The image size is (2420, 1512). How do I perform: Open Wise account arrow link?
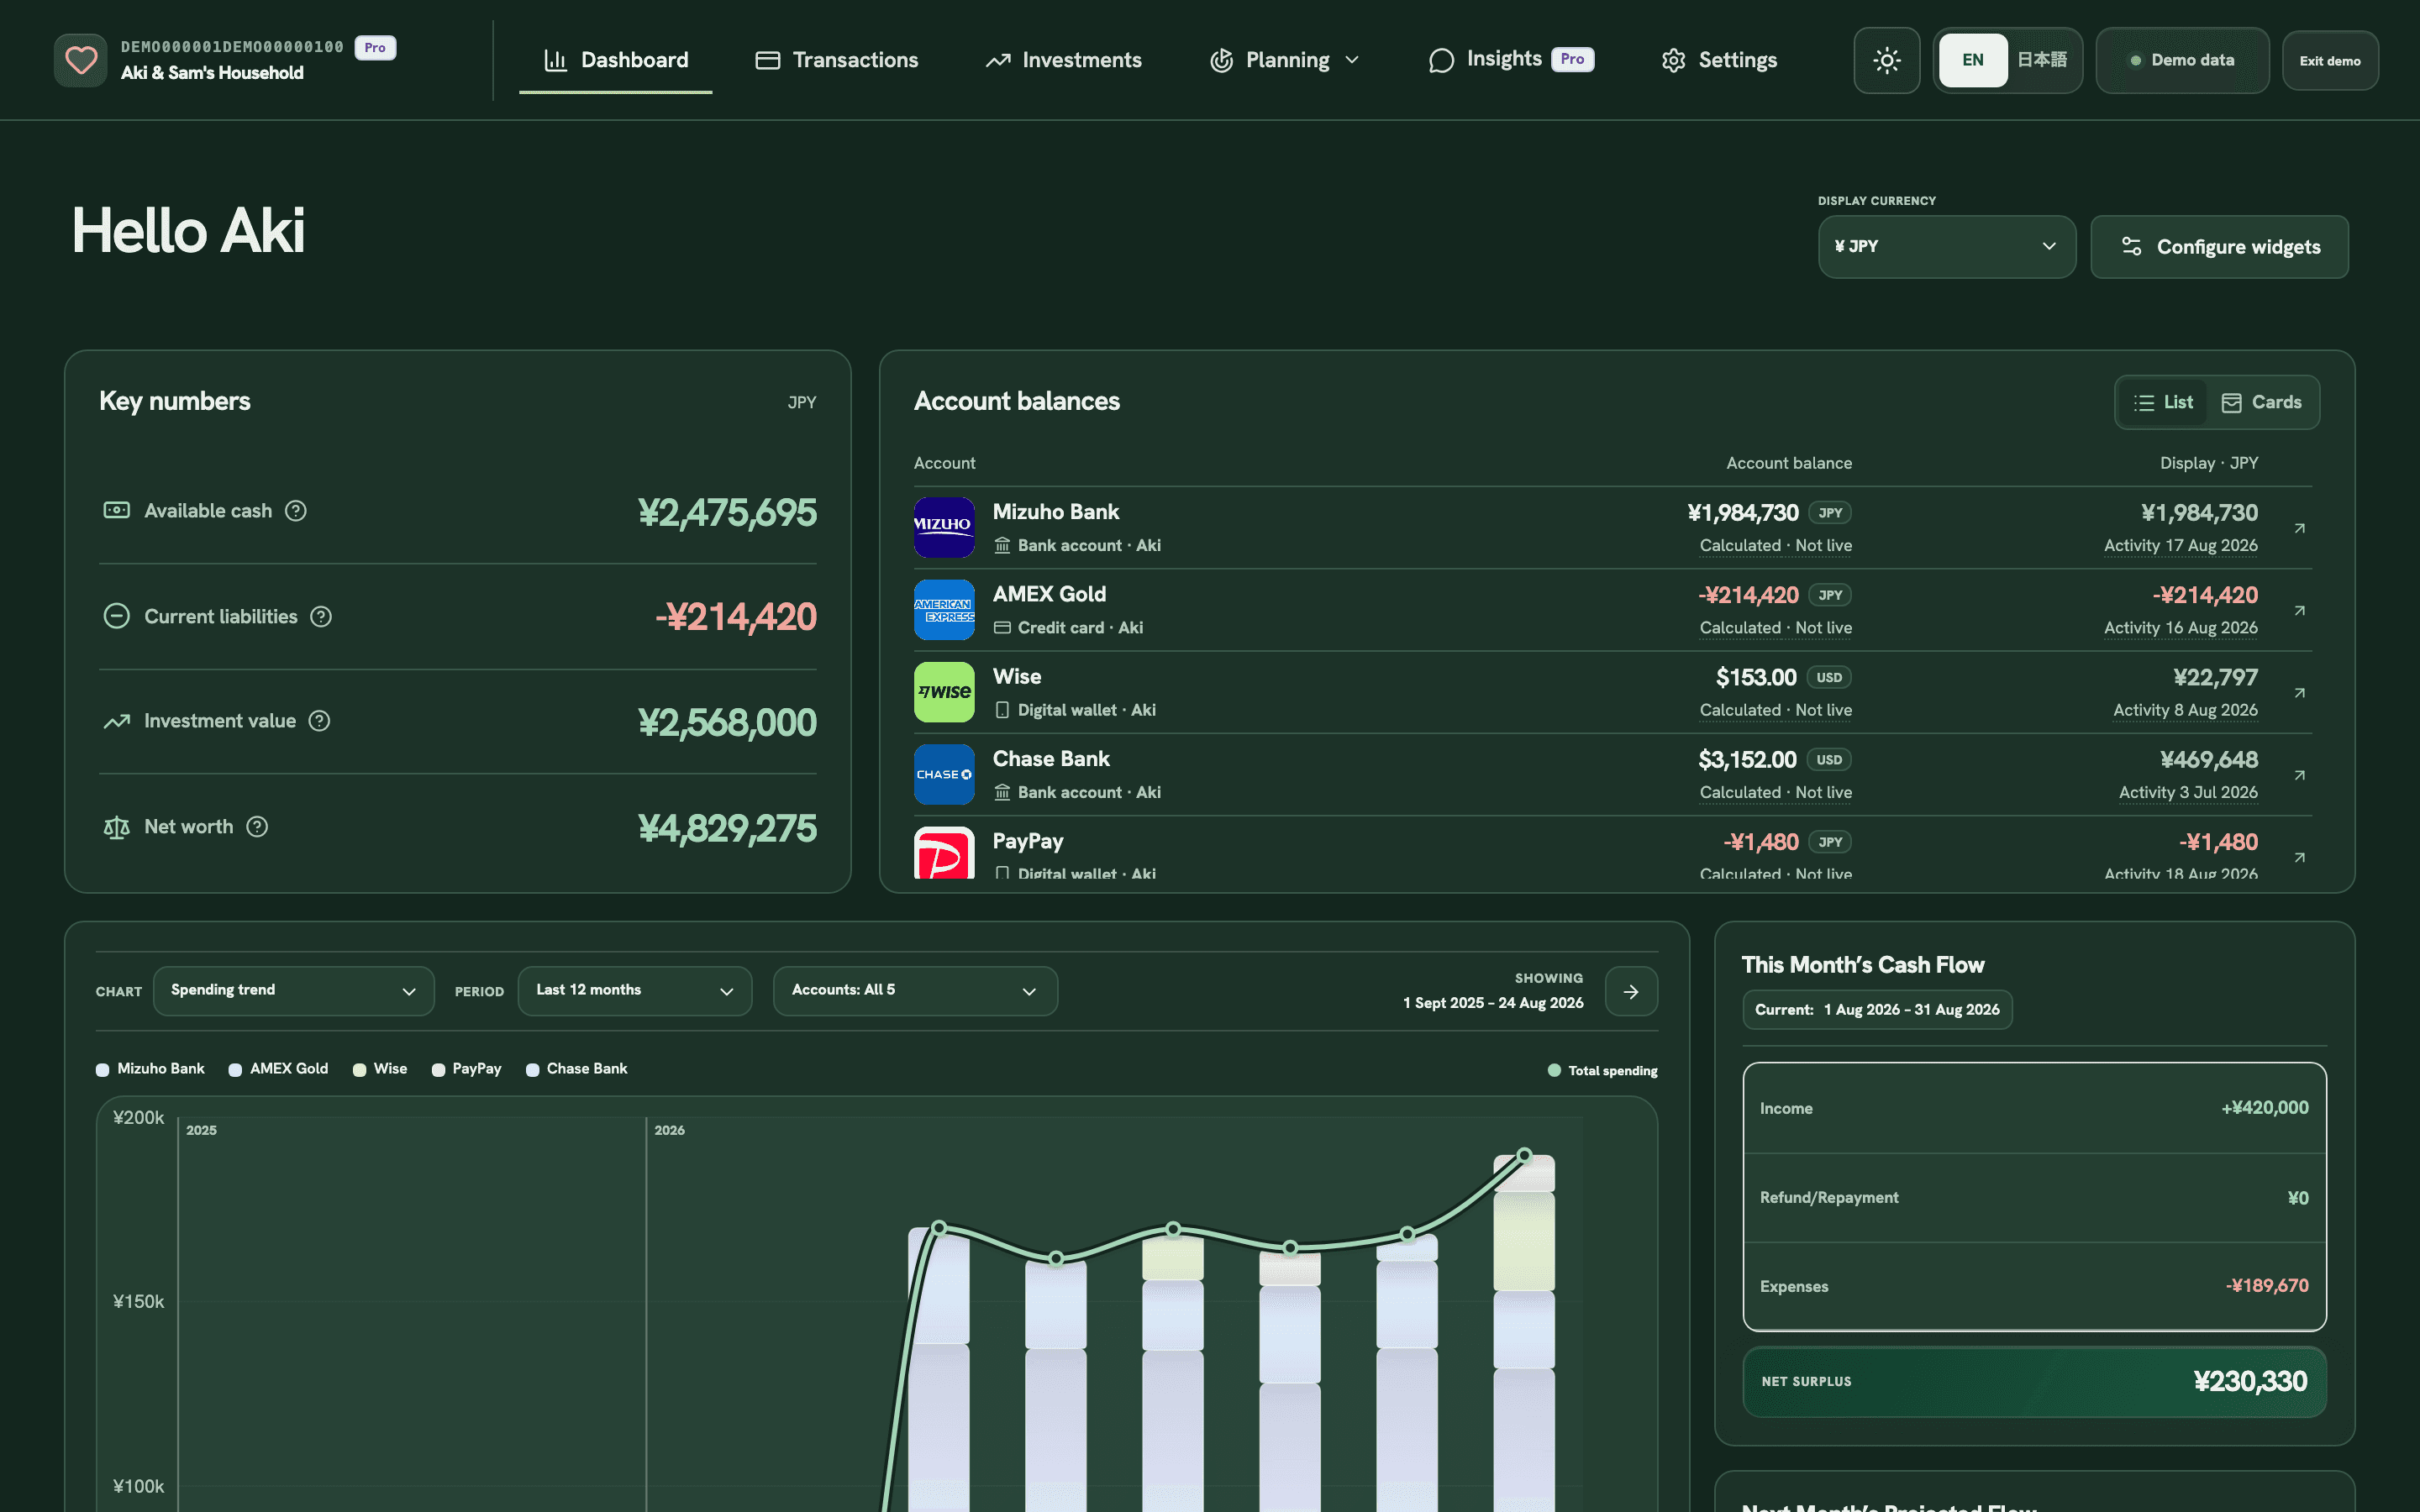click(2299, 693)
